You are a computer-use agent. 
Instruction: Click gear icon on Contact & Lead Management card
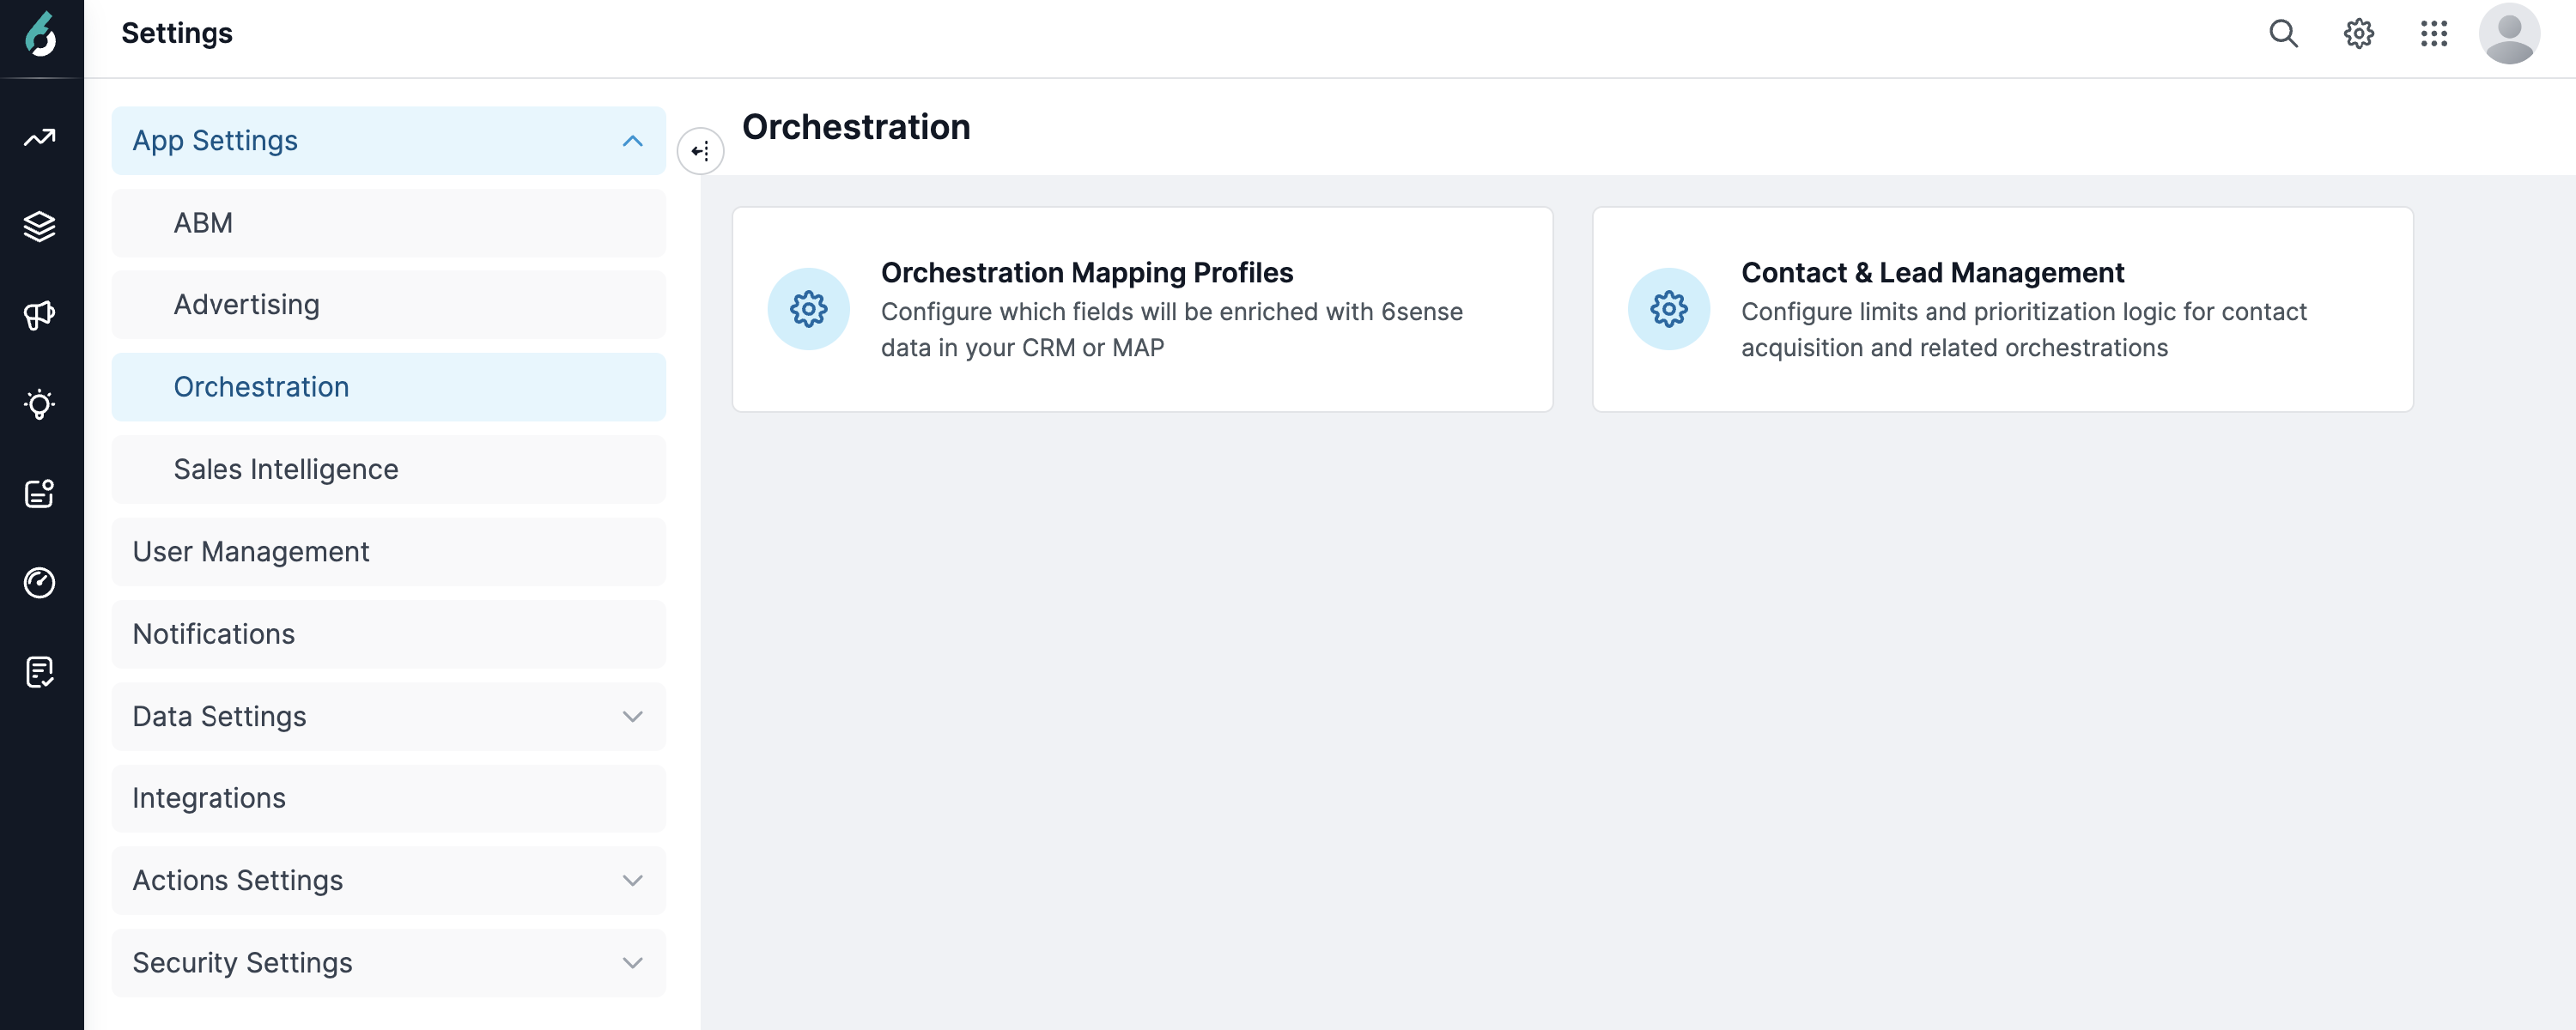tap(1668, 309)
